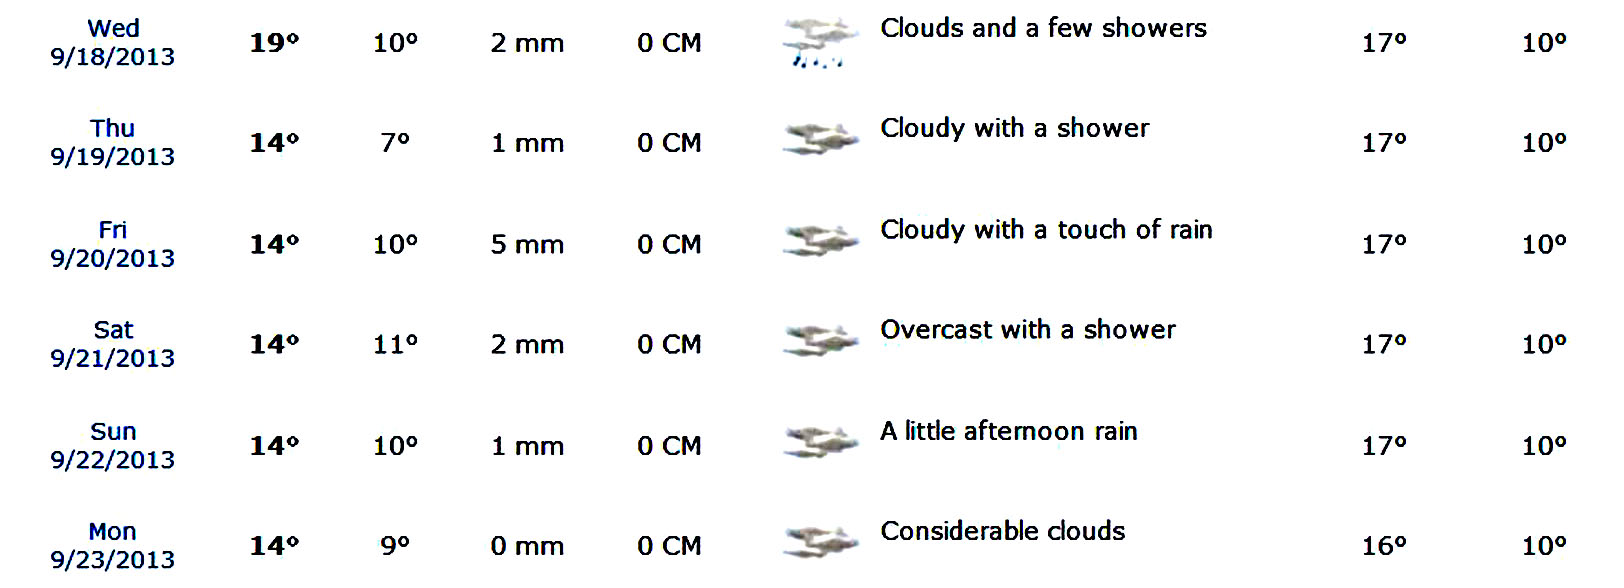Click the 'Clouds and a few showers' description
Screen dimensions: 1624x588
pyautogui.click(x=1043, y=28)
